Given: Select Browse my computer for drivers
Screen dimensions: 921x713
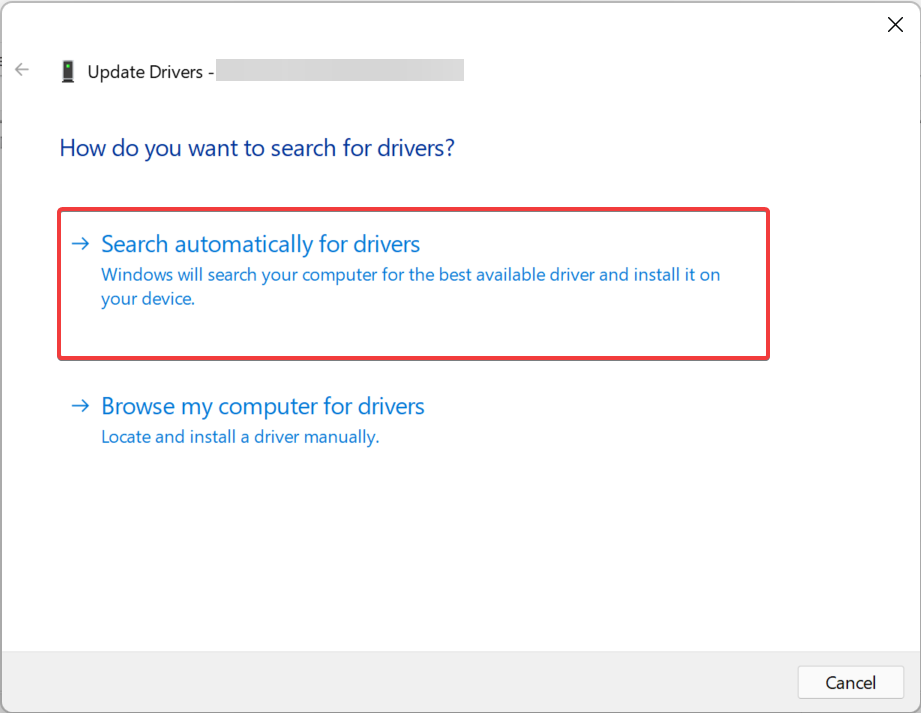Looking at the screenshot, I should [262, 406].
